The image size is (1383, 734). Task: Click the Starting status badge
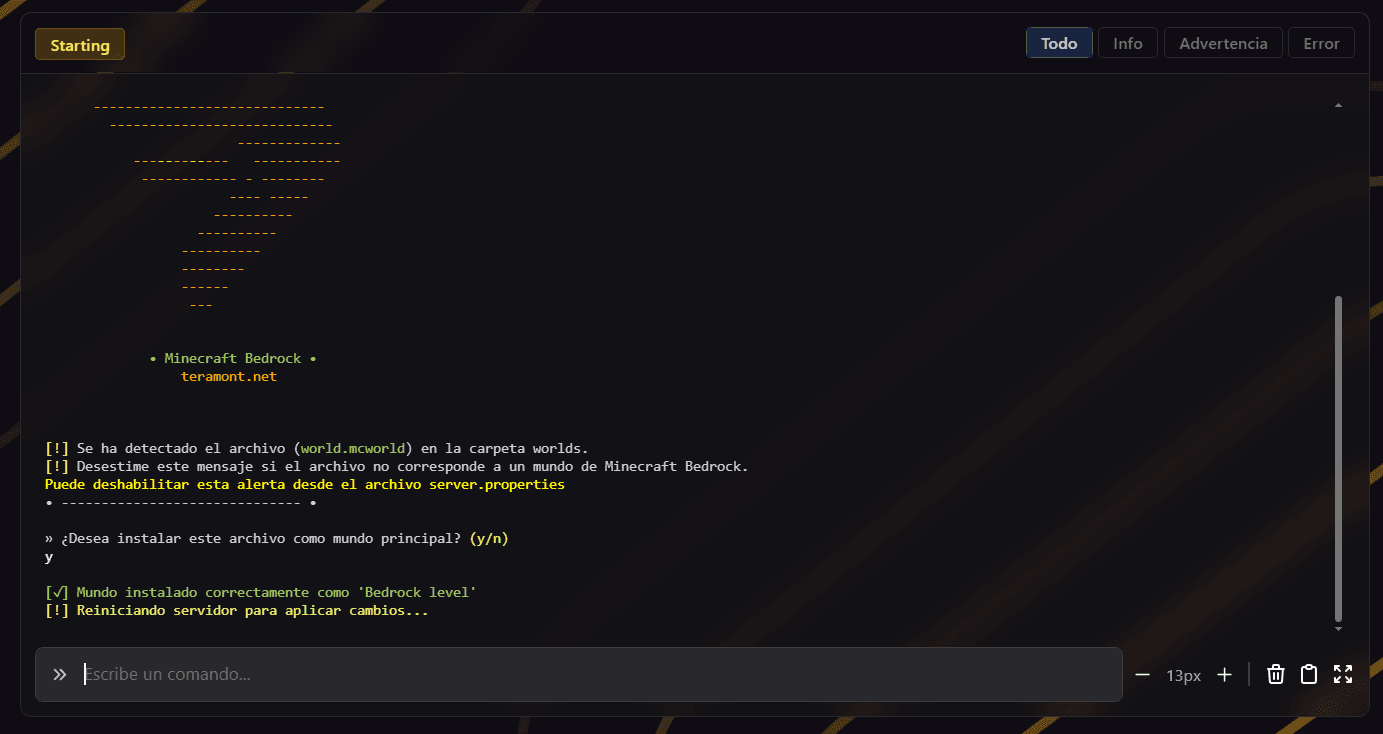click(80, 44)
